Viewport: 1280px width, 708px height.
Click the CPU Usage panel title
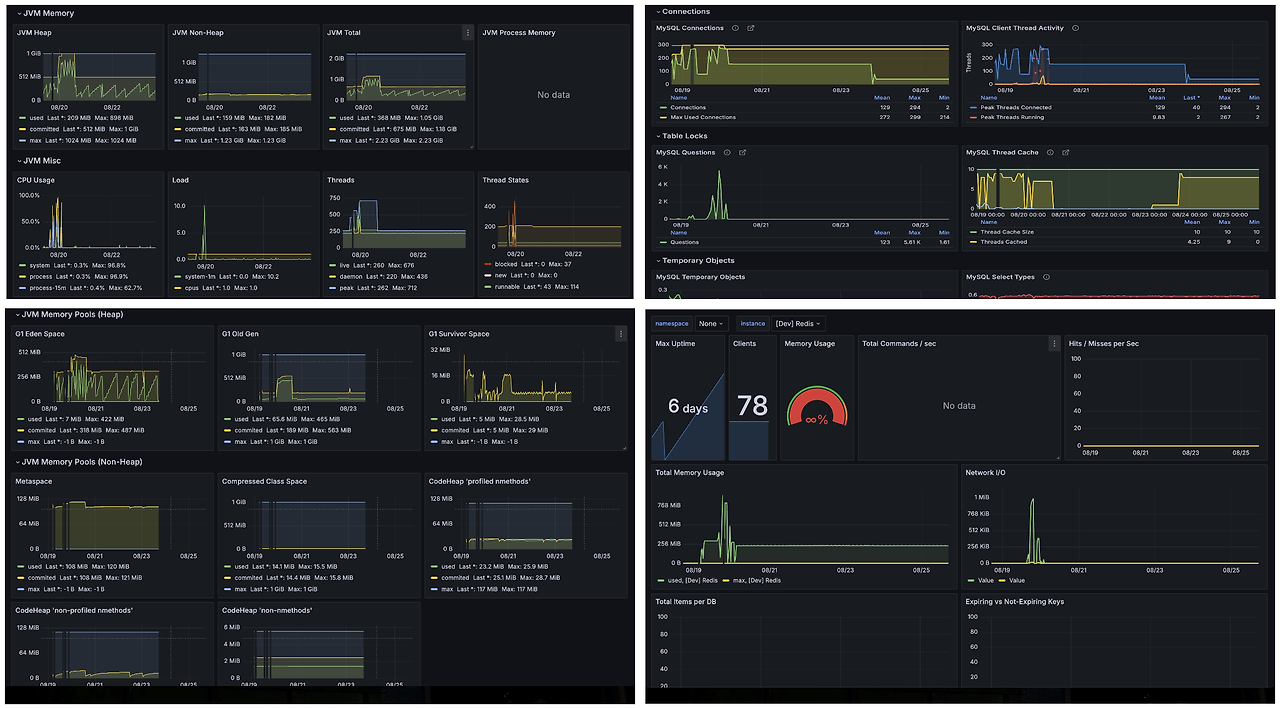(x=35, y=180)
